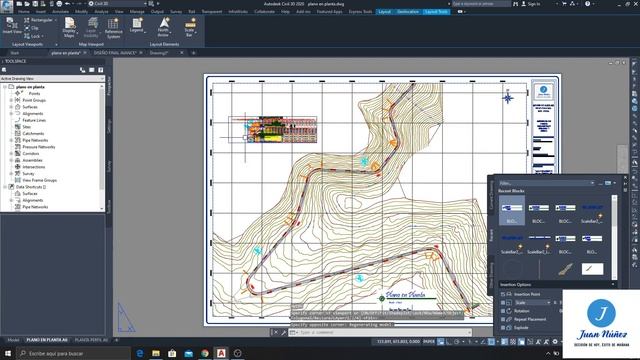Image resolution: width=640 pixels, height=360 pixels.
Task: Switch to PLANTA PERFIL A0 layout tab
Action: (91, 340)
